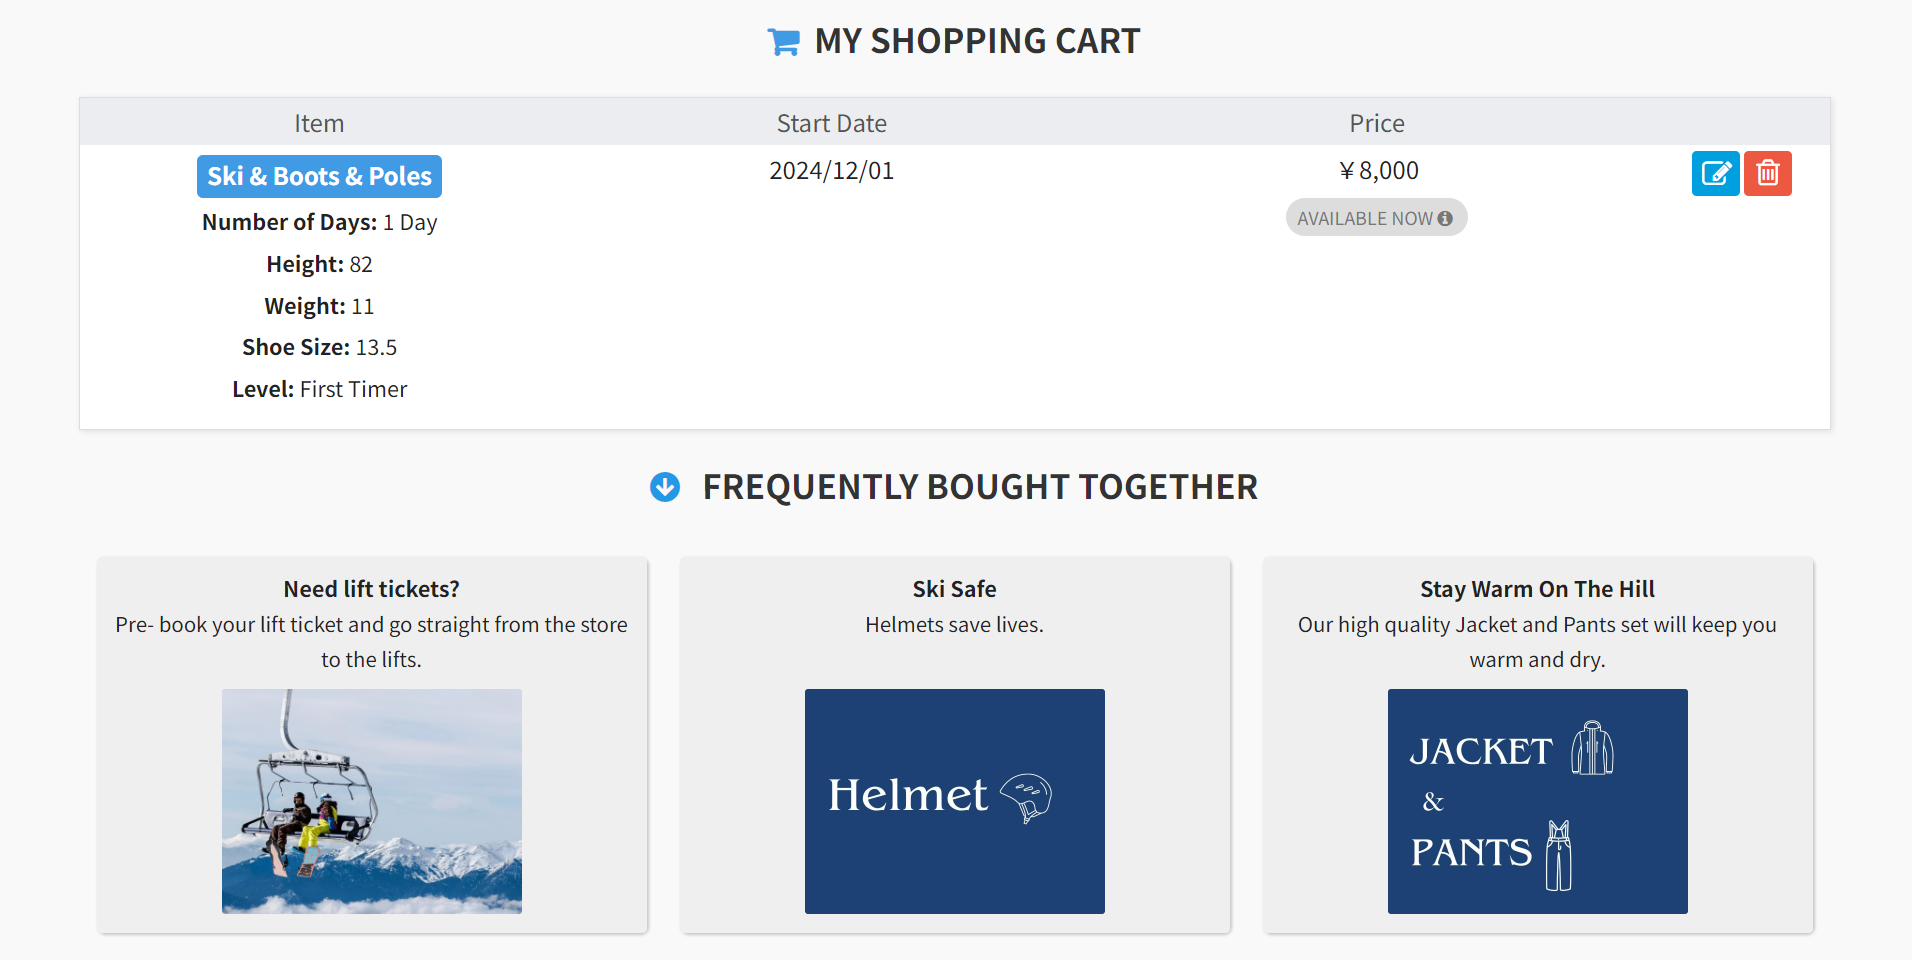1912x960 pixels.
Task: Click the Stay Warm On The Hill title
Action: coord(1537,588)
